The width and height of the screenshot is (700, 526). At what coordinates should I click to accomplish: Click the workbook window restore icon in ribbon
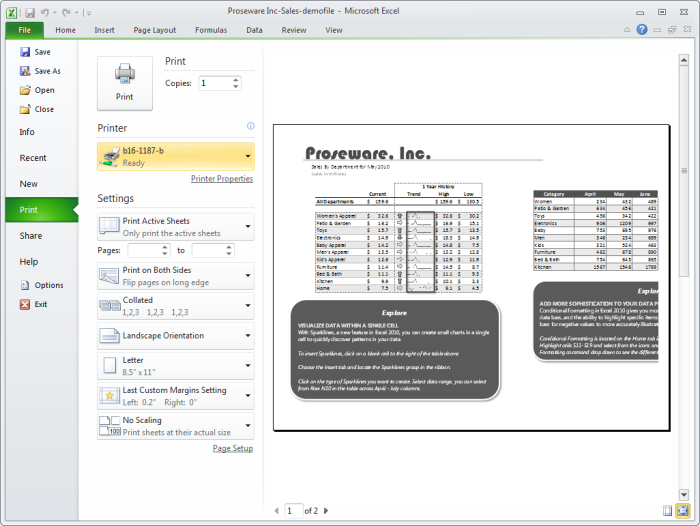pos(671,30)
